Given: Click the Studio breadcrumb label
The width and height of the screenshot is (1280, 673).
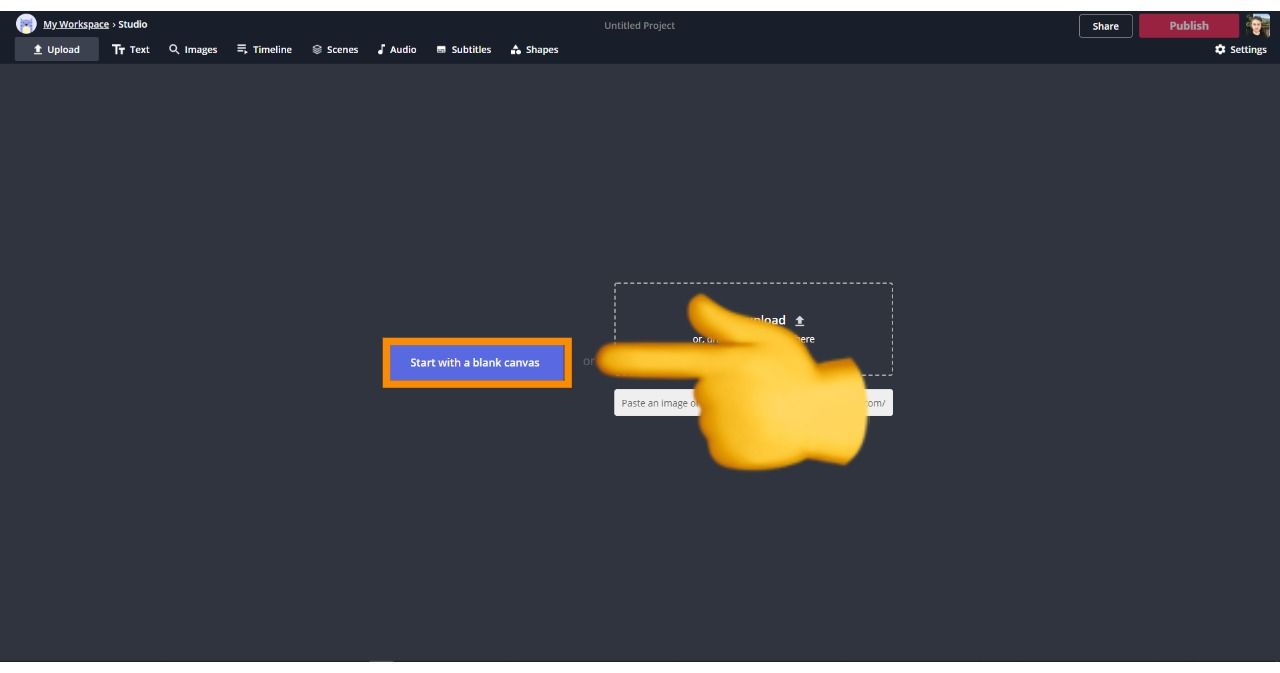Looking at the screenshot, I should [x=133, y=25].
